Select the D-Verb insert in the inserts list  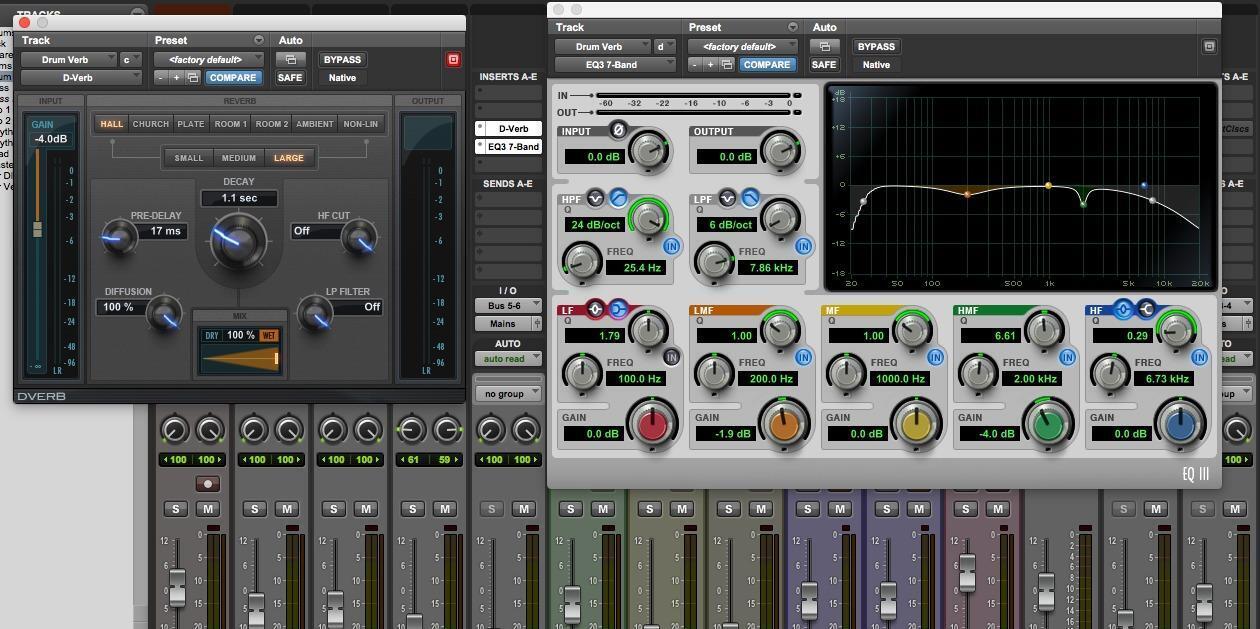click(513, 128)
